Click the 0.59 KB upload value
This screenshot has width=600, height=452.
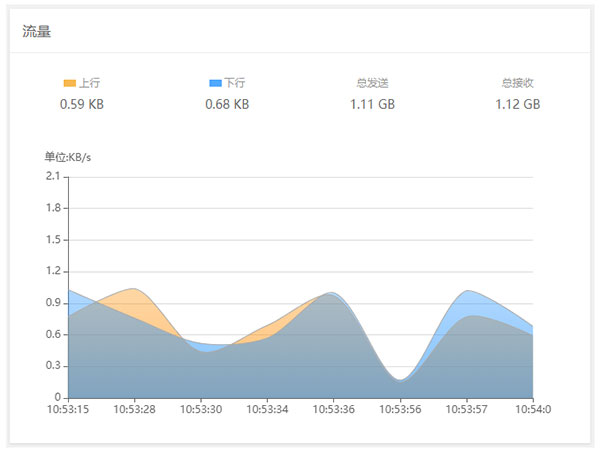[82, 104]
